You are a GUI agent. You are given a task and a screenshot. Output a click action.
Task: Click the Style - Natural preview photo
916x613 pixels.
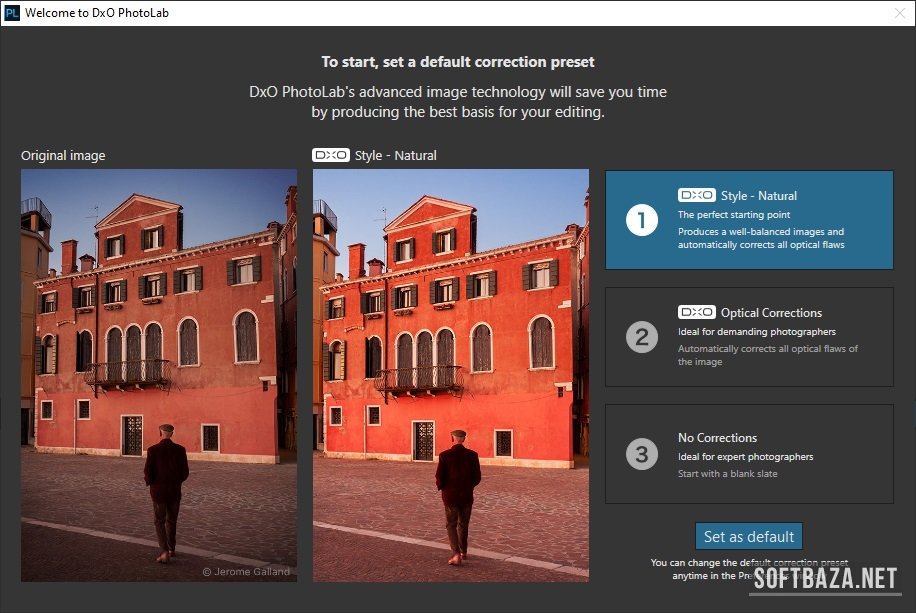[451, 375]
